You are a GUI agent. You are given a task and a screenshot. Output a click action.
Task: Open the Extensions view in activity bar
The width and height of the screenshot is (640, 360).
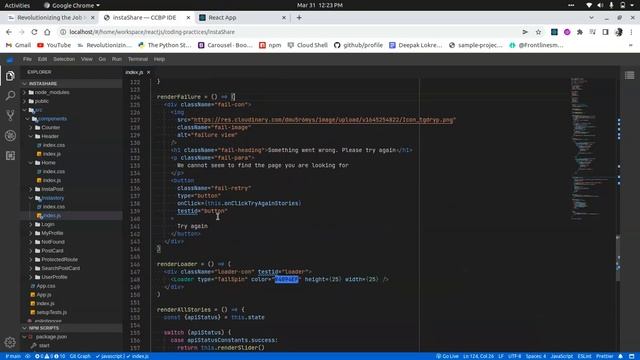10,156
